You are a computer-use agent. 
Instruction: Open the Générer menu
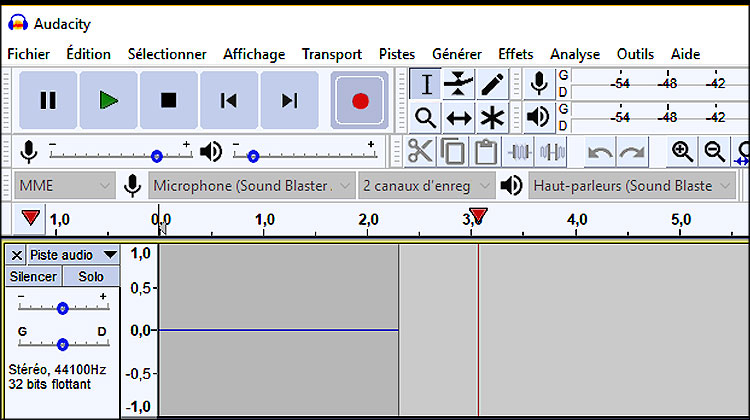tap(457, 54)
